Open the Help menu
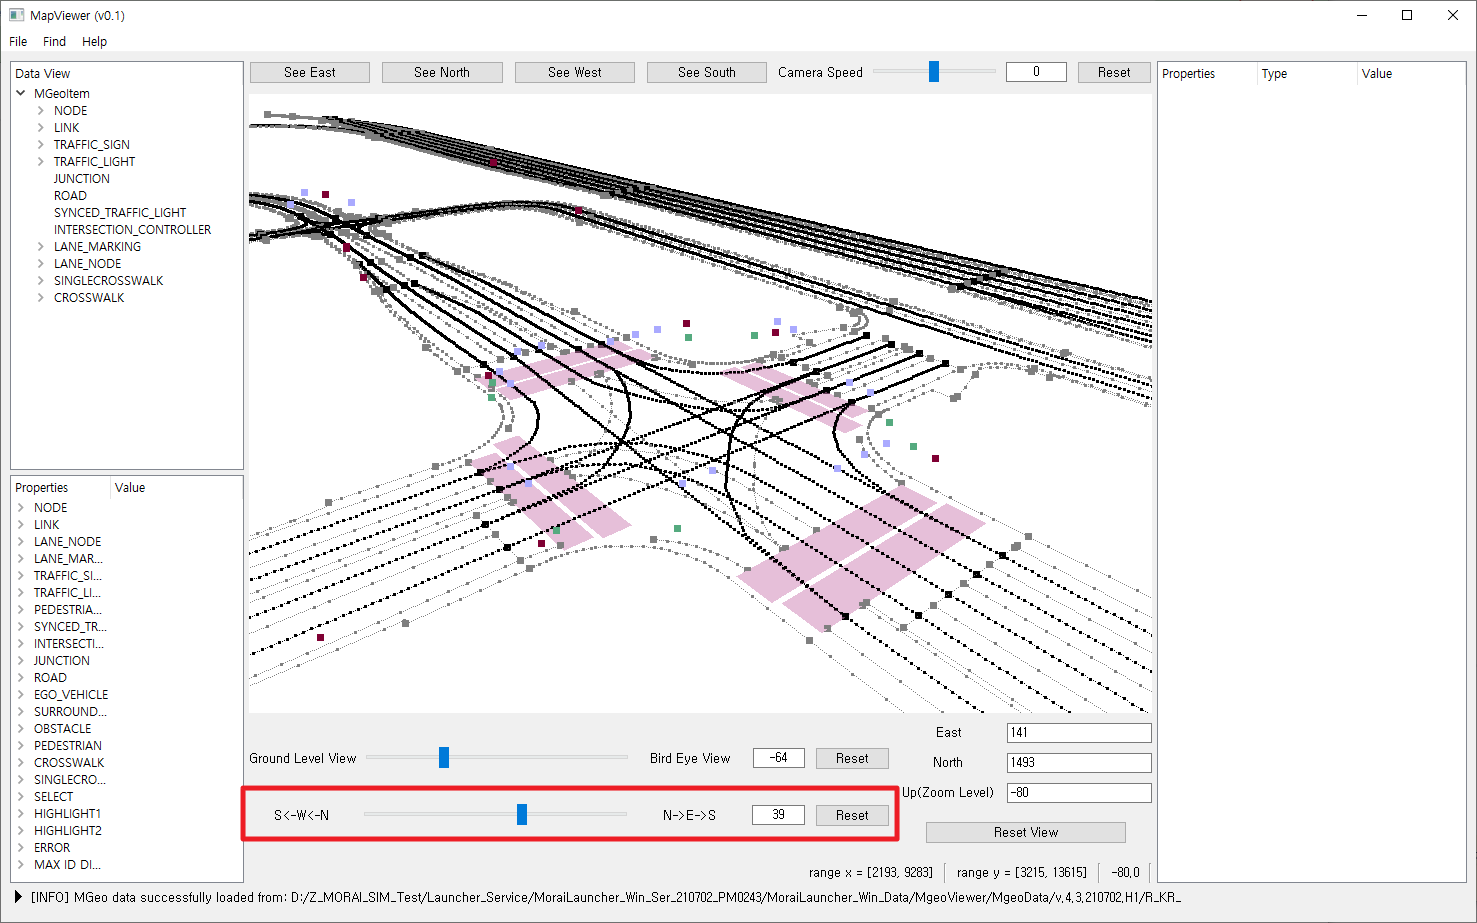This screenshot has width=1477, height=923. (x=94, y=42)
